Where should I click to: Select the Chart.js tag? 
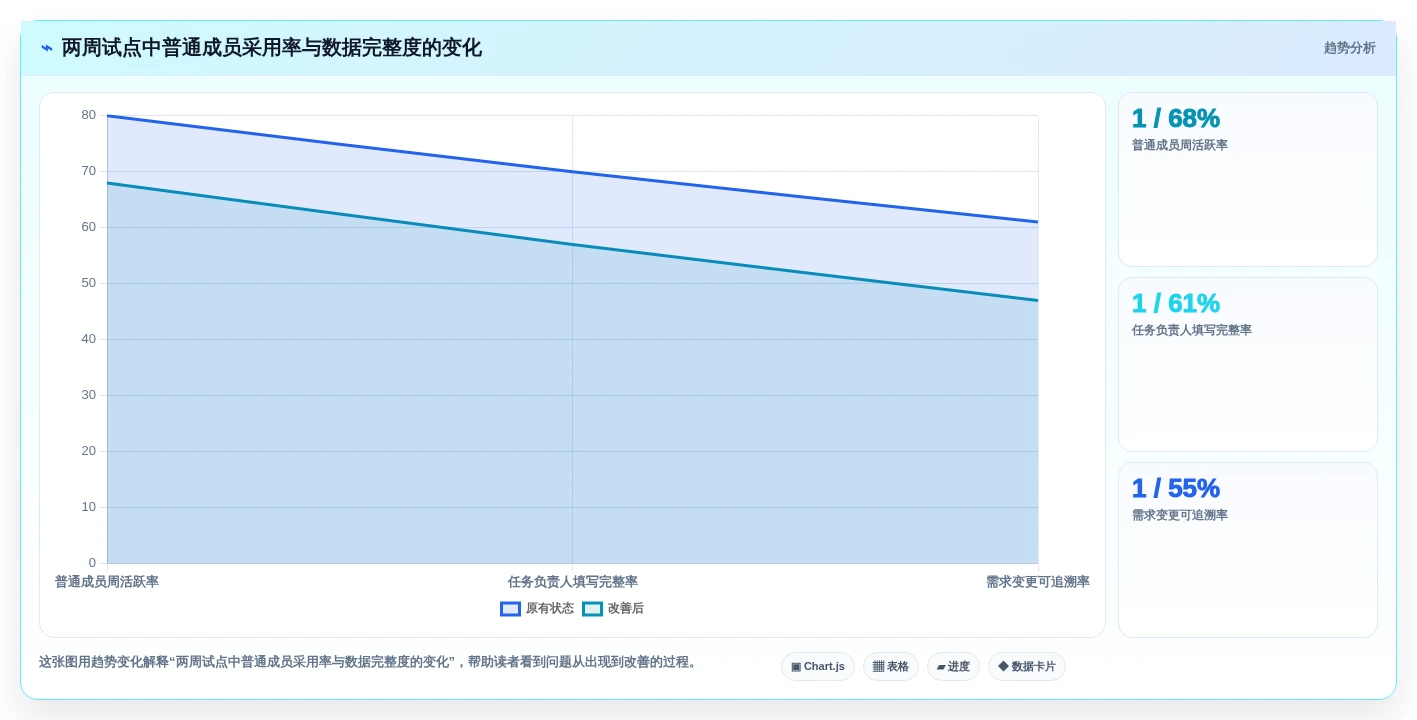point(818,667)
